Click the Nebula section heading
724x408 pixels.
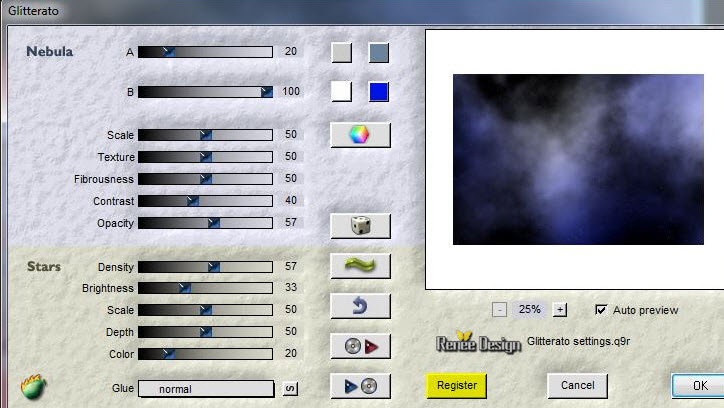pos(49,51)
